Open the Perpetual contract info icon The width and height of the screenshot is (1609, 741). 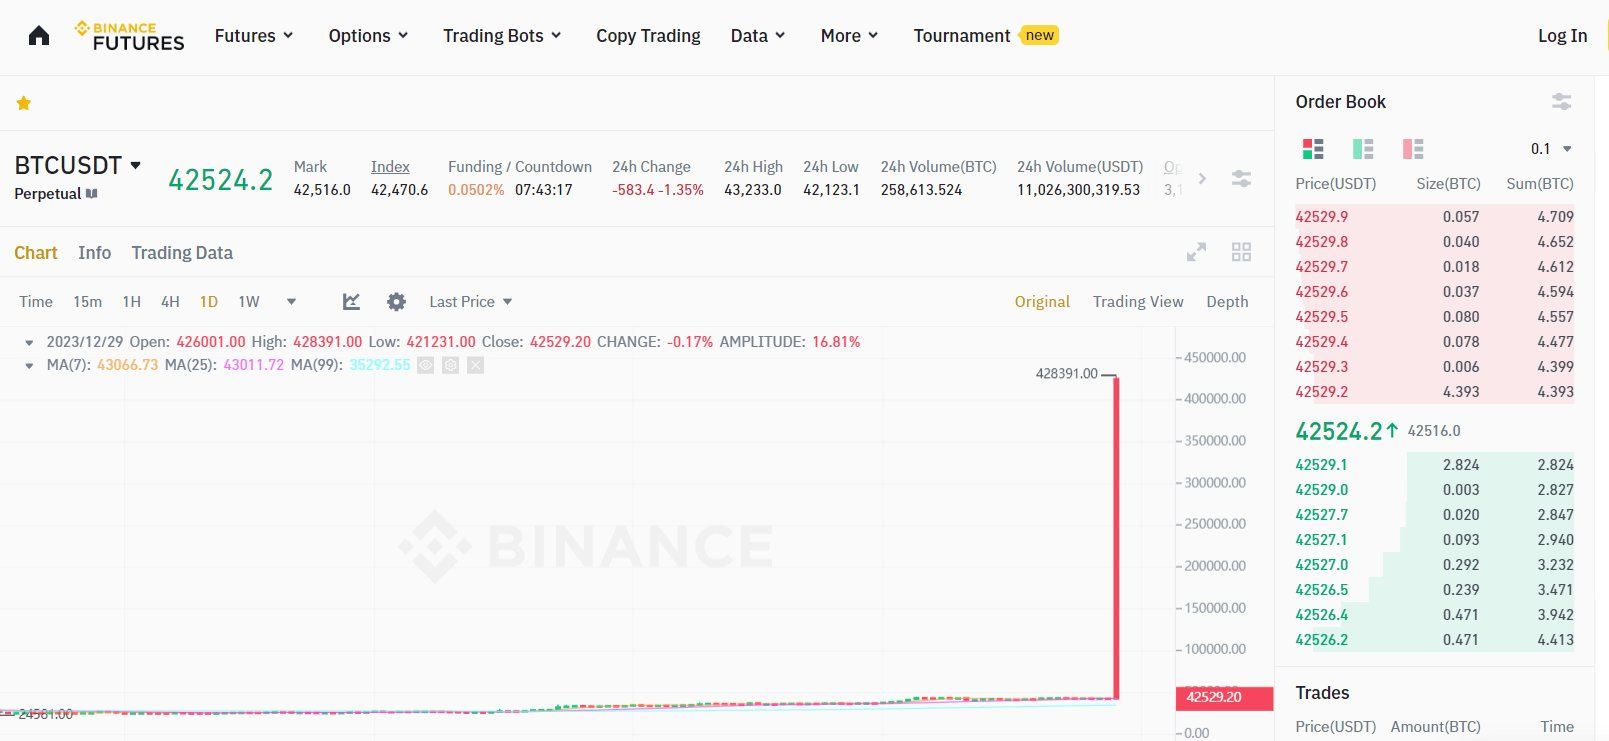[92, 194]
